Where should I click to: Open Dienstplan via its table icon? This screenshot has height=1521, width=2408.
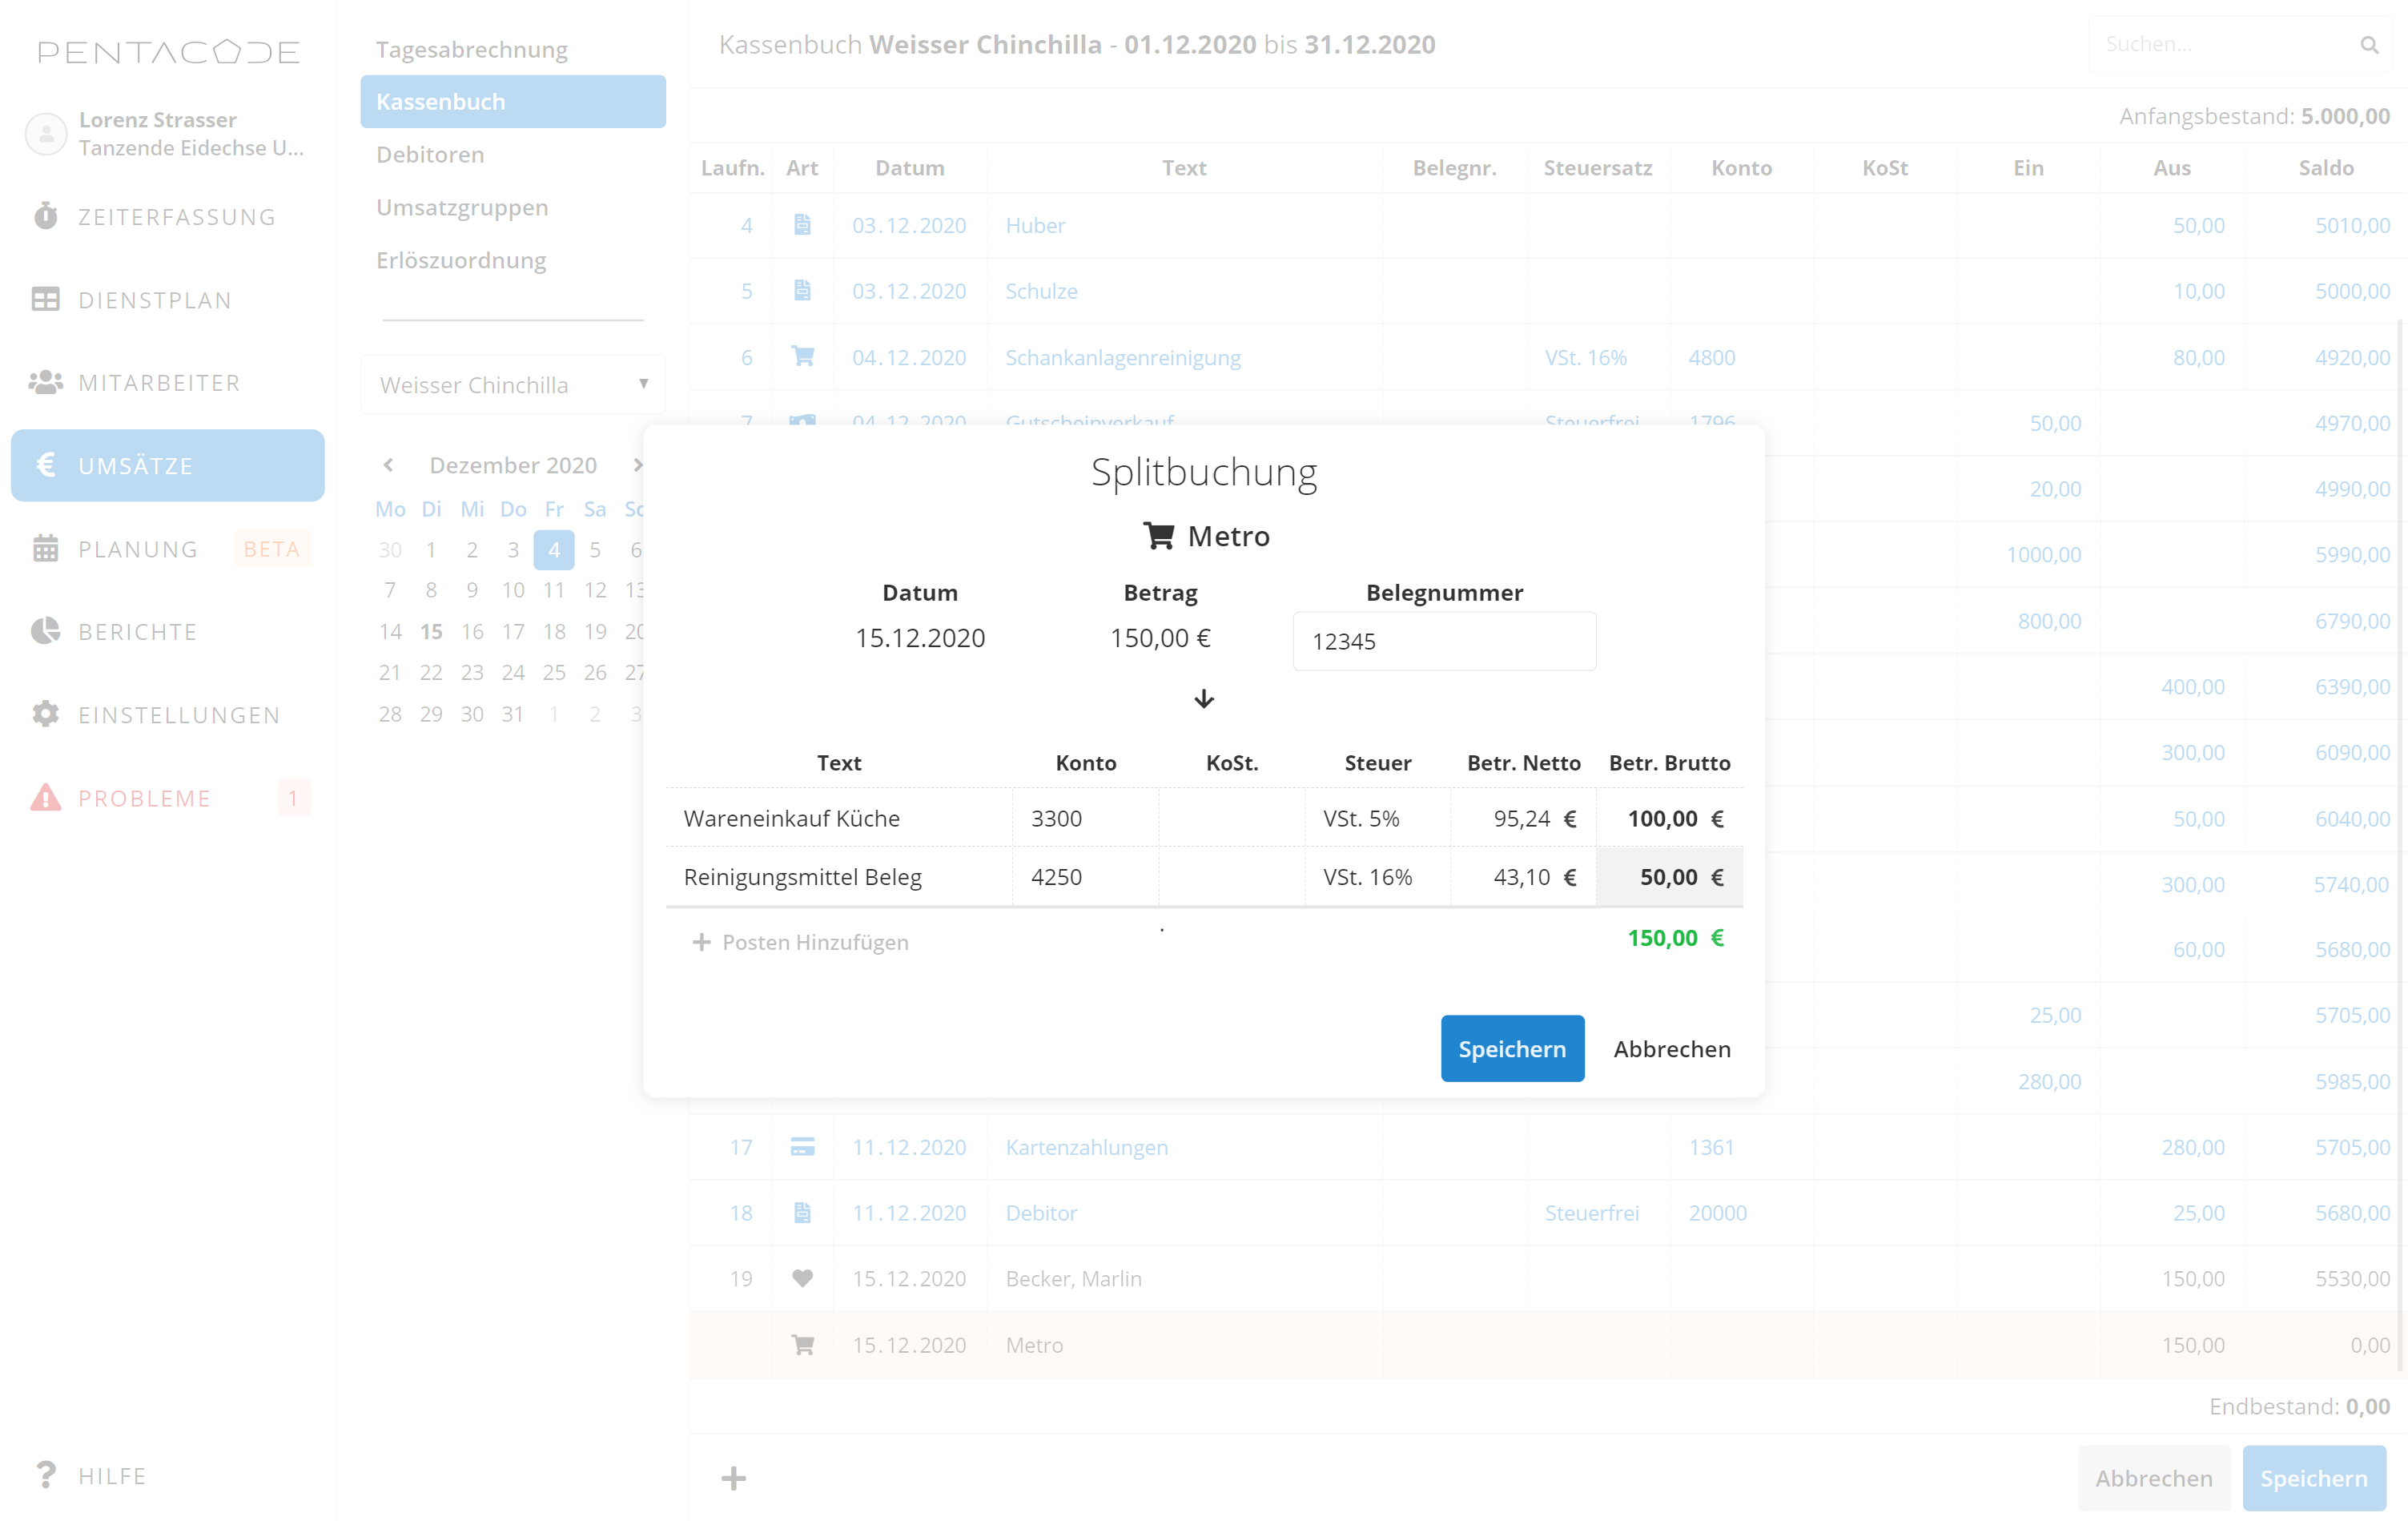click(45, 299)
